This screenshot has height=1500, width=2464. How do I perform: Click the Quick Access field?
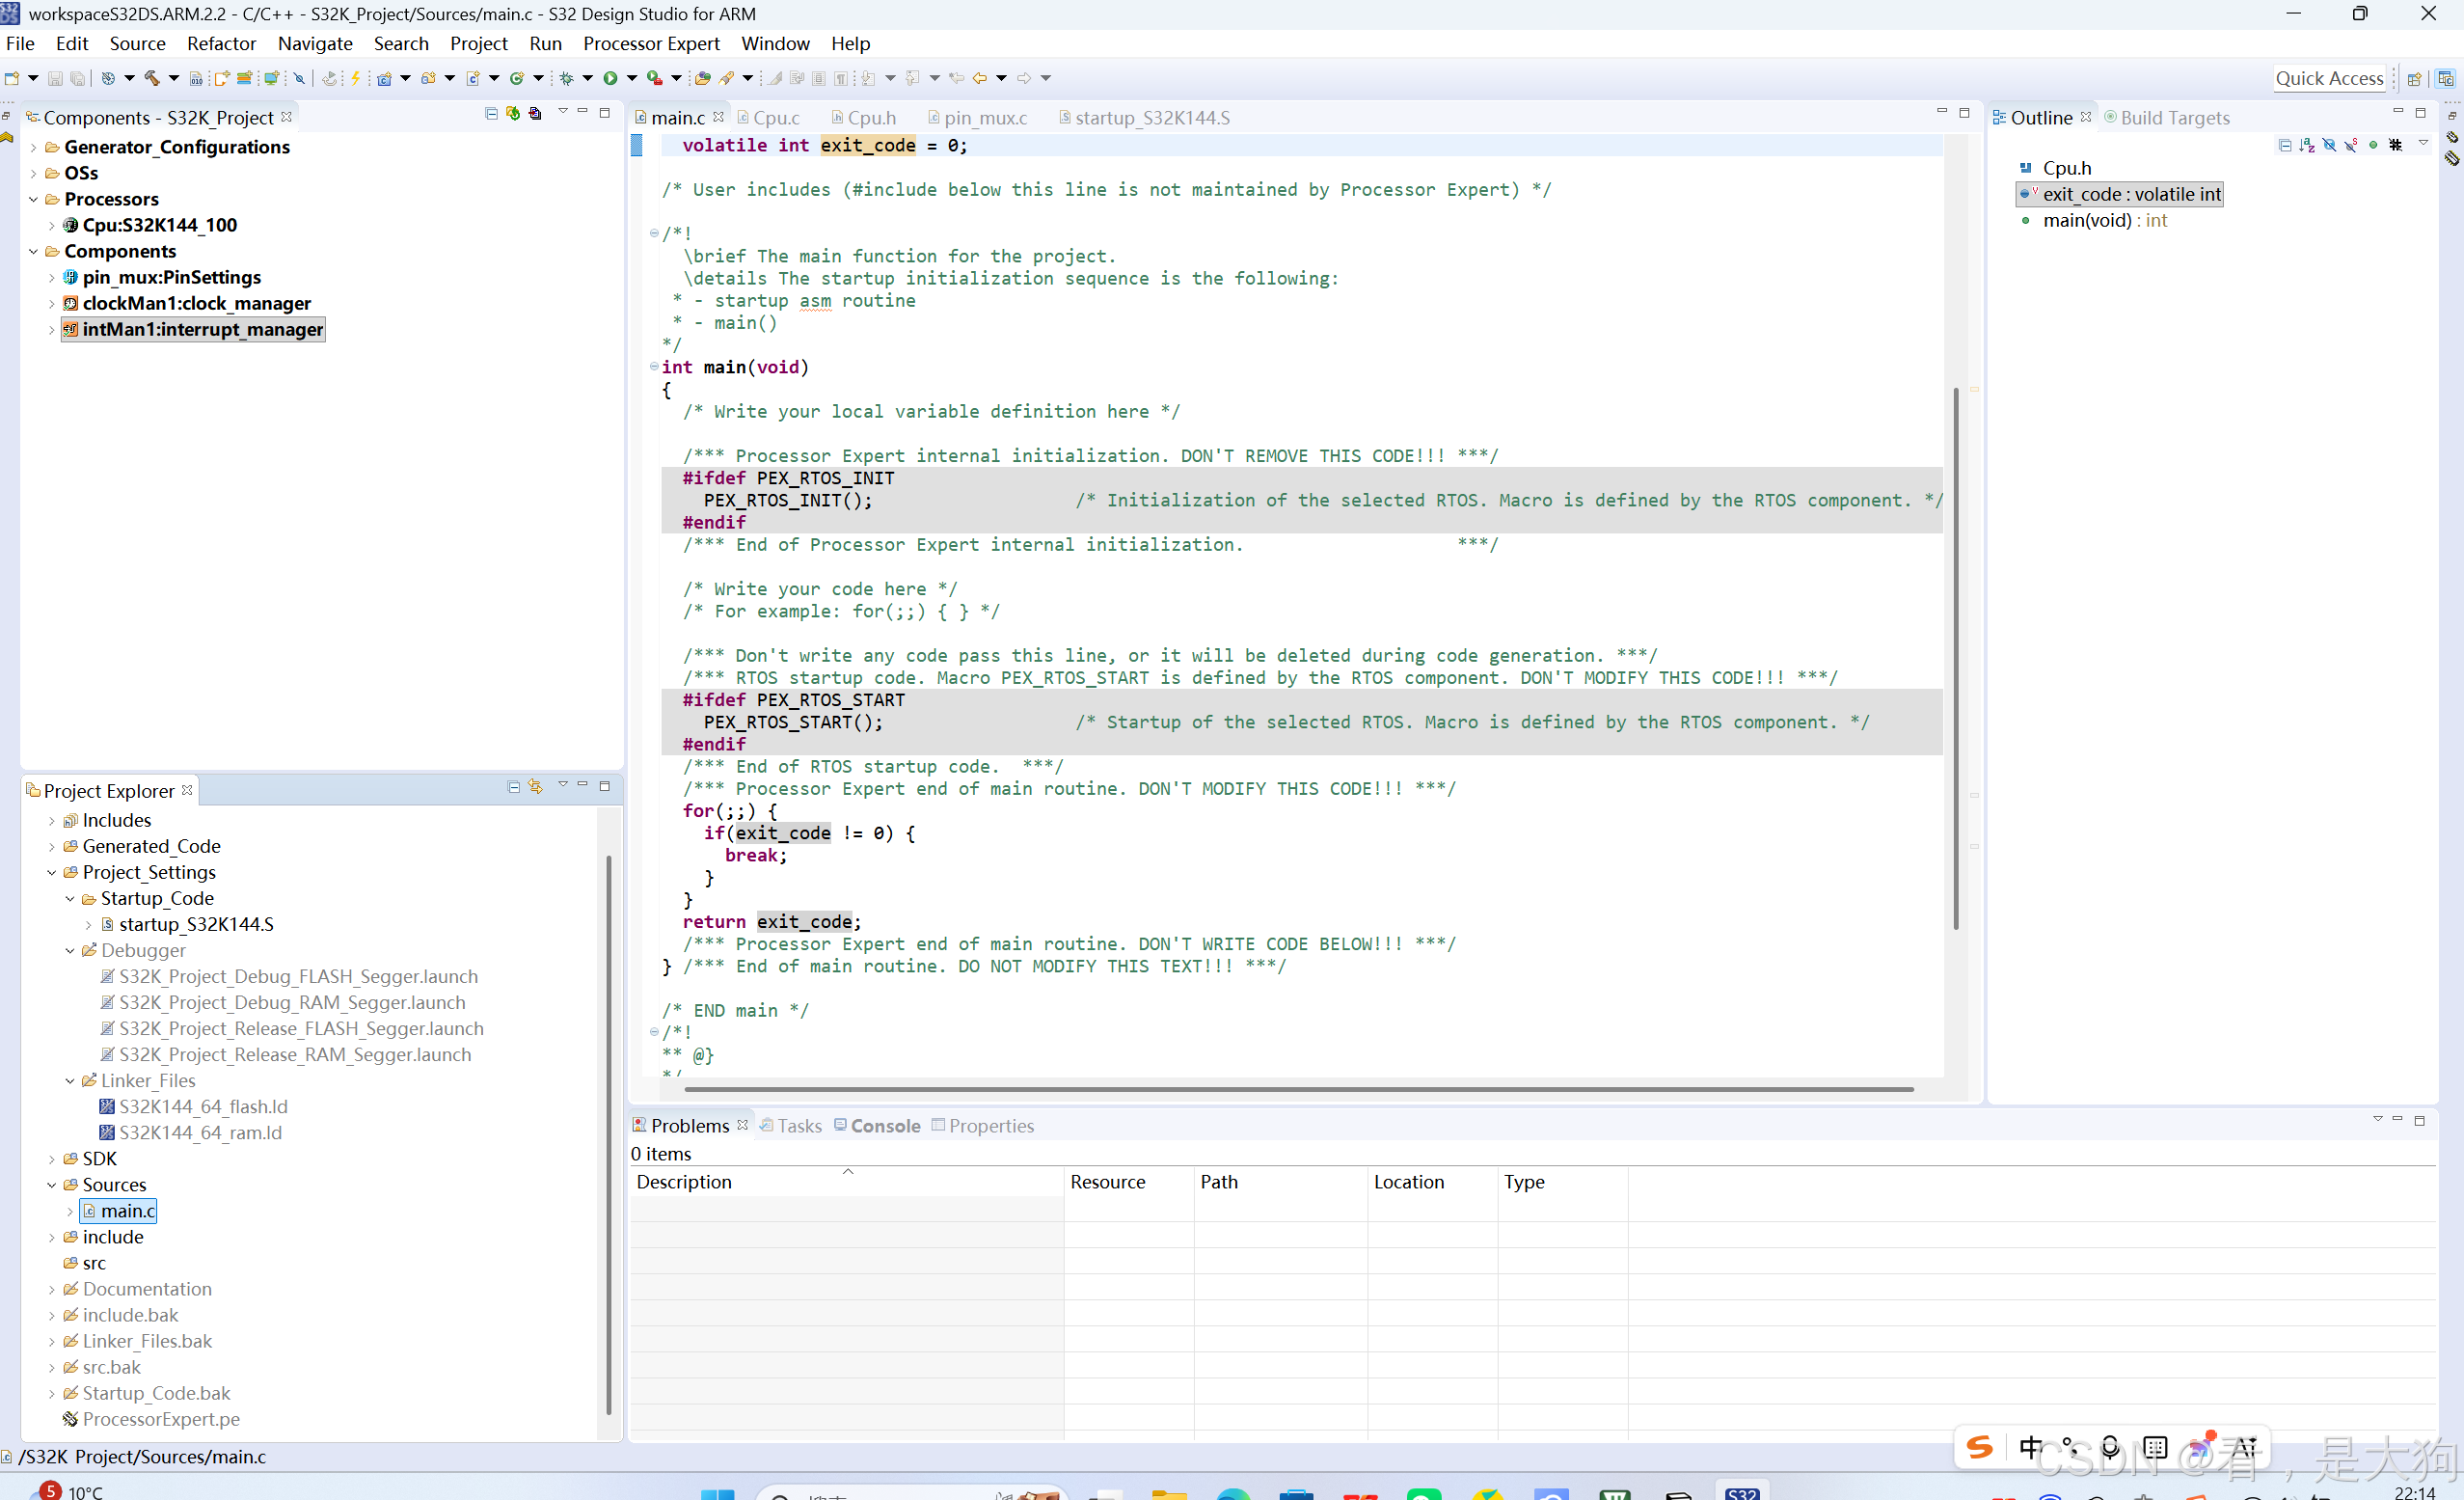pos(2328,79)
